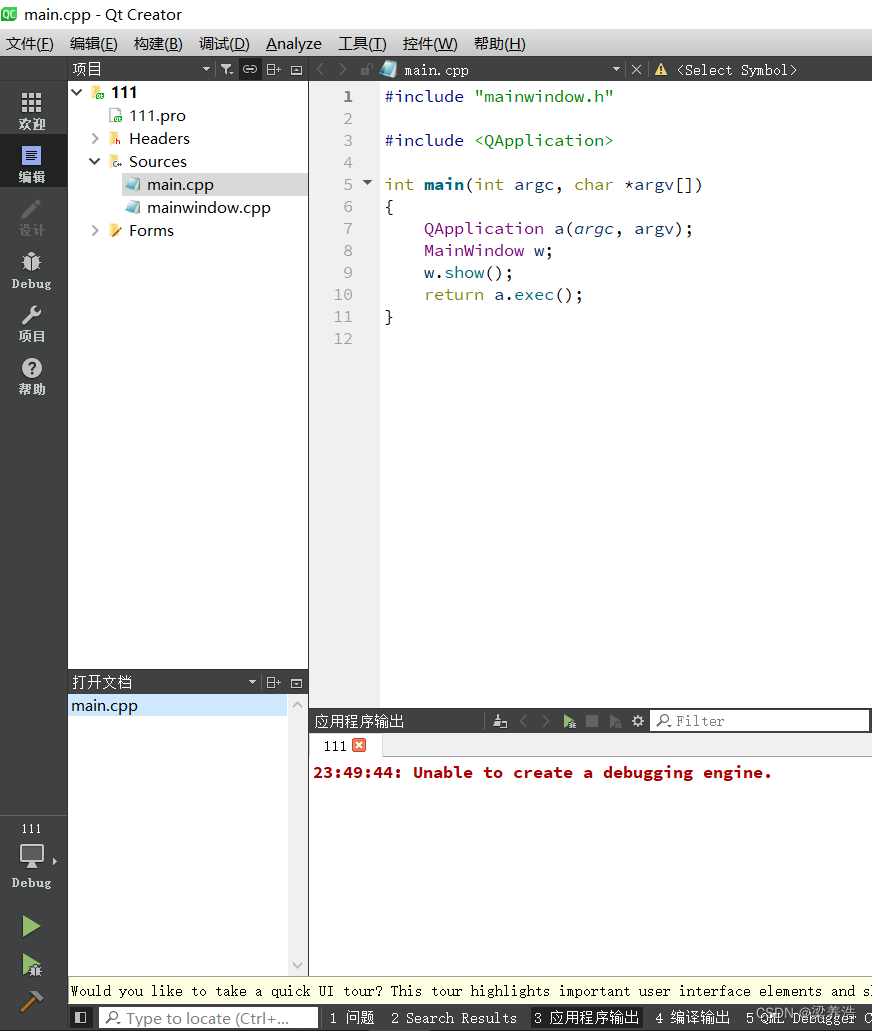The image size is (872, 1031).
Task: Collapse the Sources folder
Action: point(95,162)
